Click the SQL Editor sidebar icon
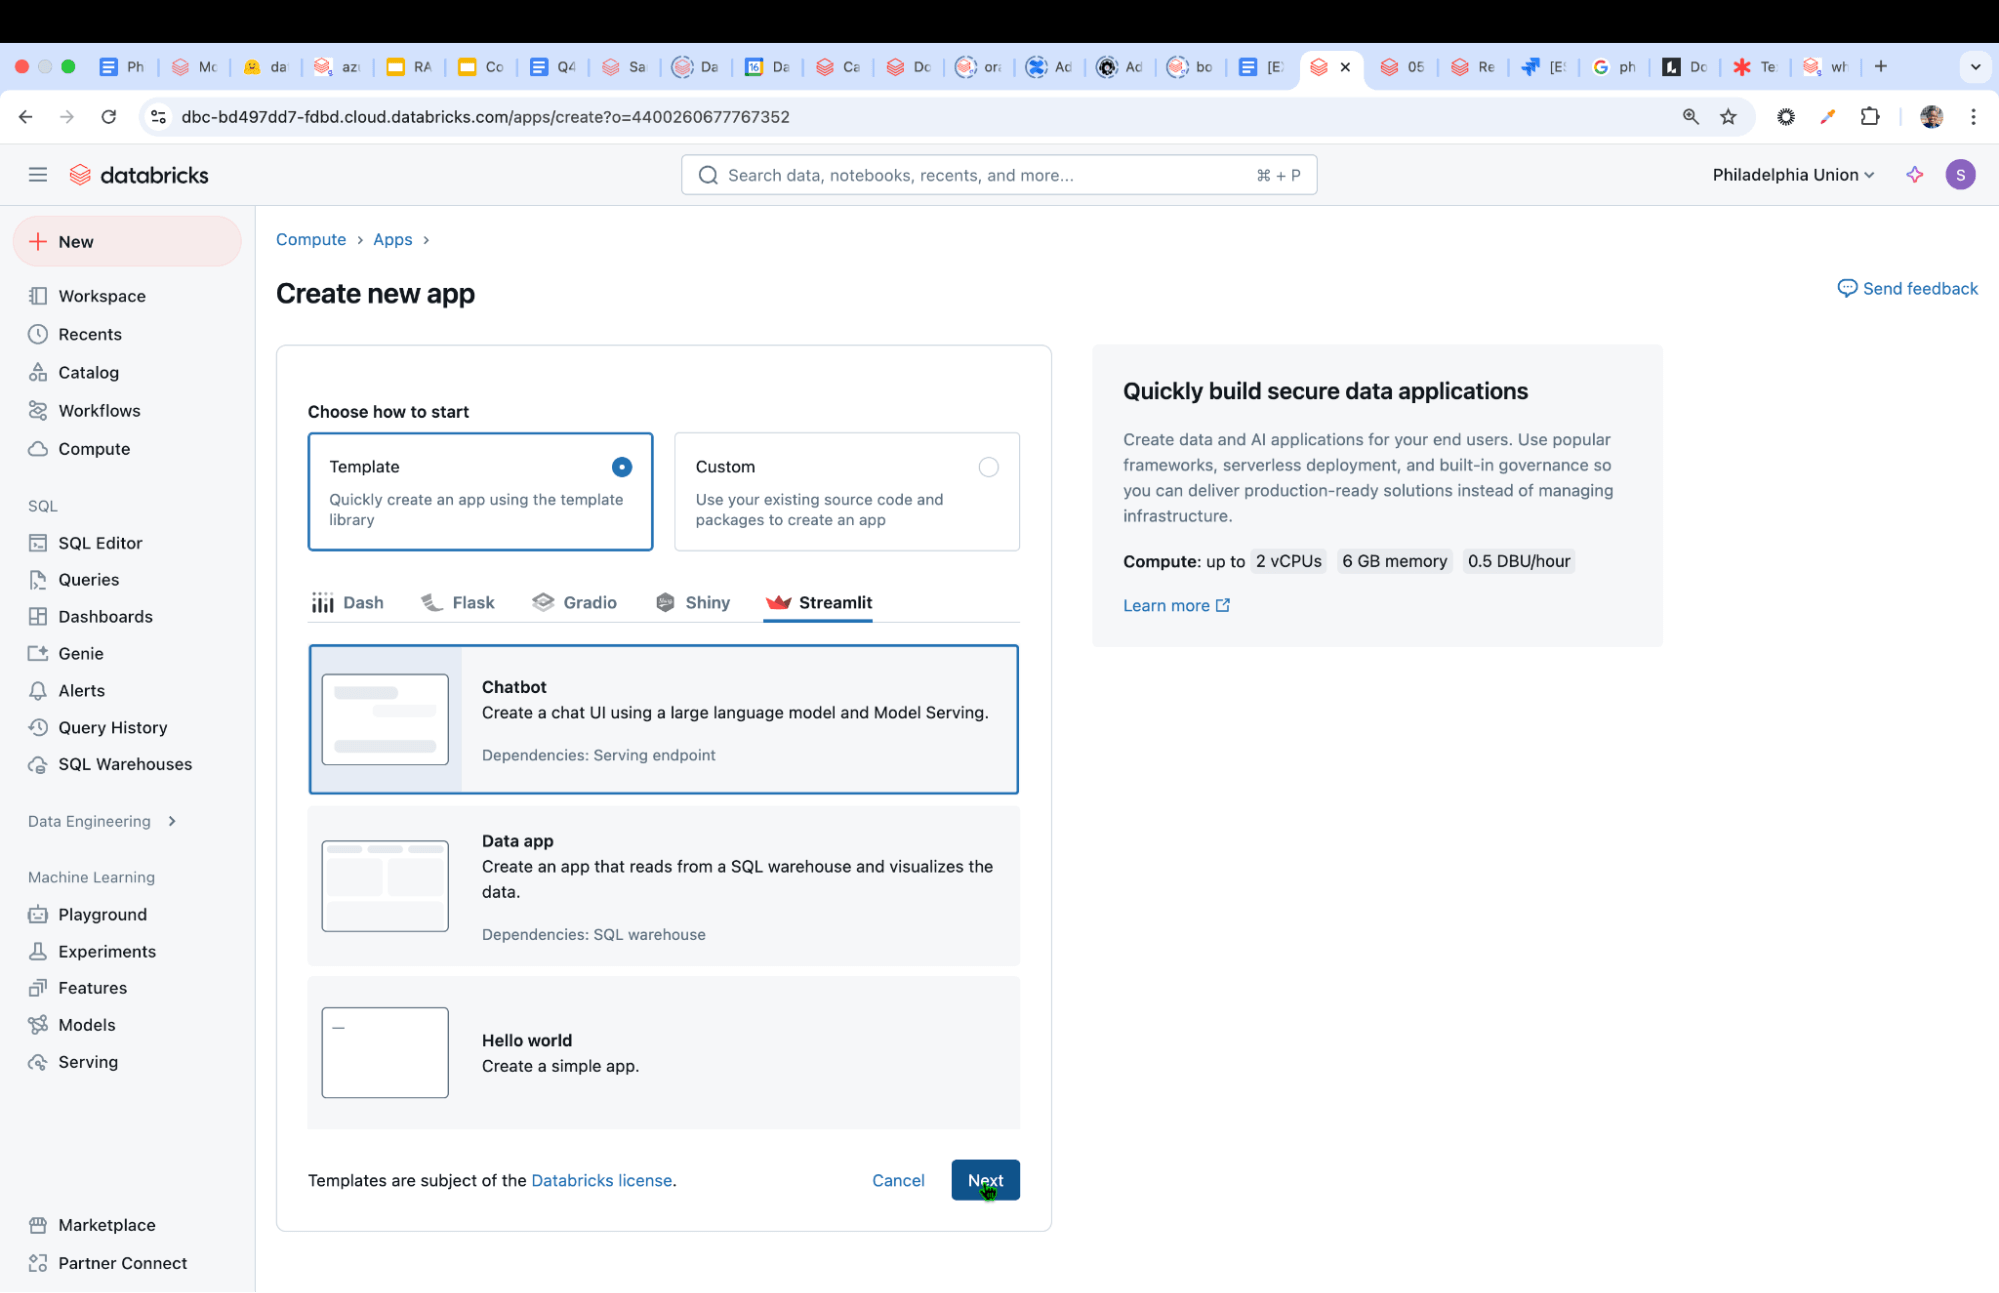 tap(38, 542)
